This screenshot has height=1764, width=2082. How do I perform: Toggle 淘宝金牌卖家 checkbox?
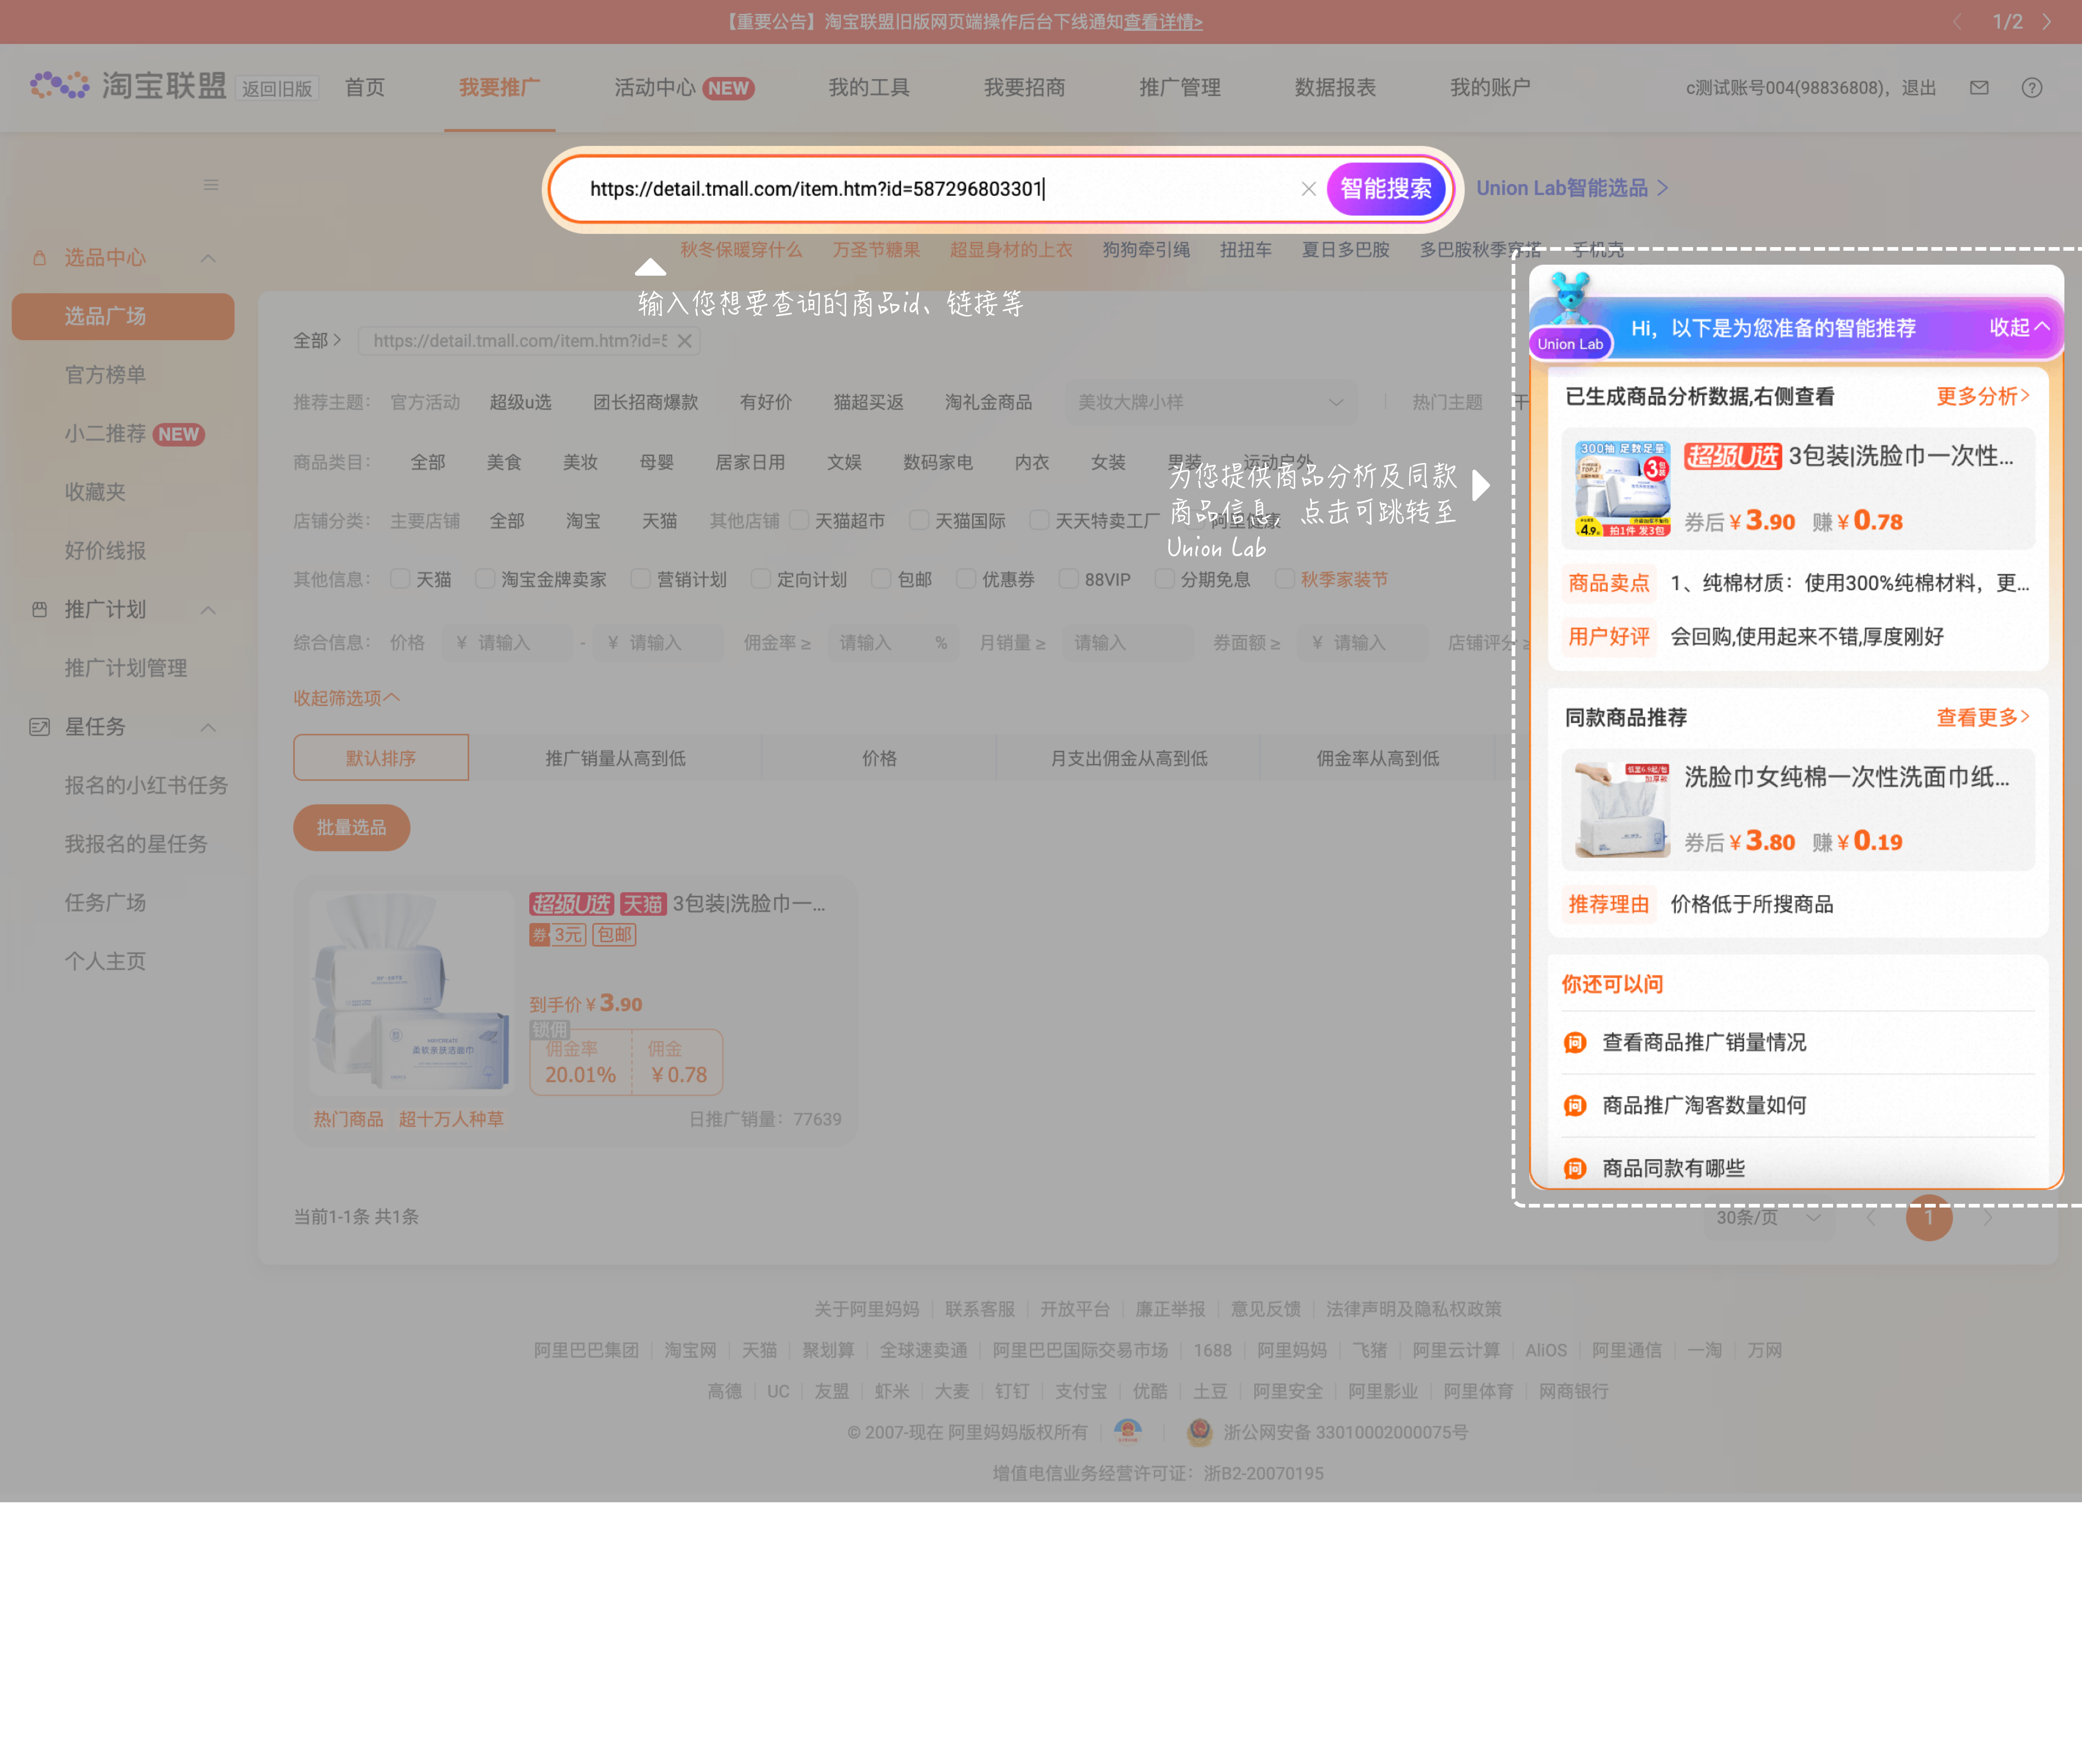pyautogui.click(x=485, y=578)
